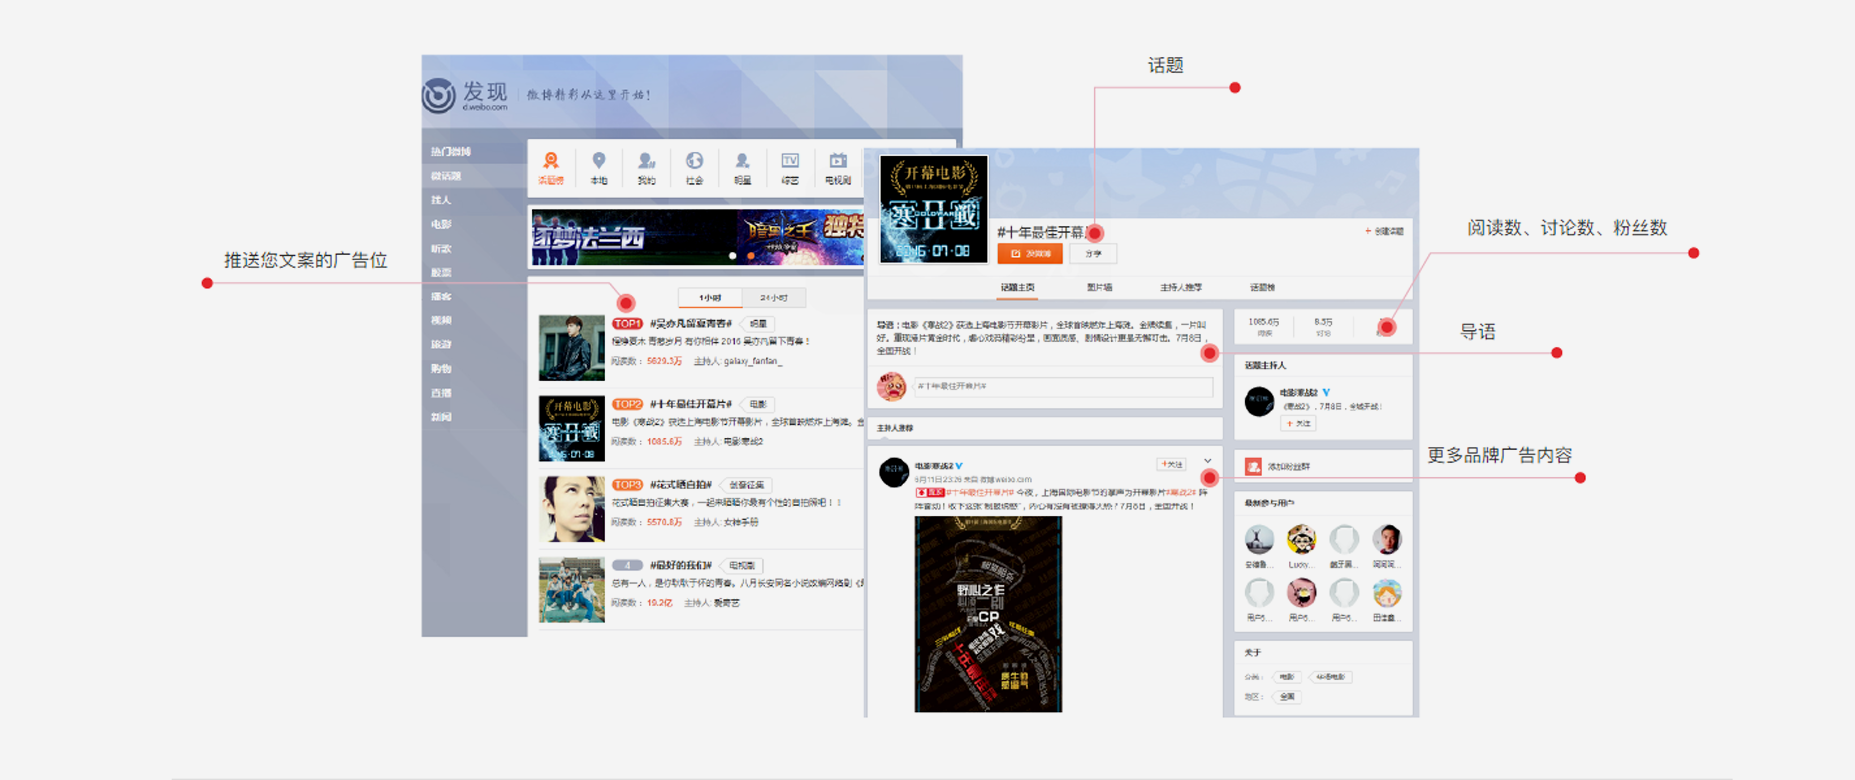Select the 综艺 TV icon
The image size is (1855, 780).
point(790,161)
